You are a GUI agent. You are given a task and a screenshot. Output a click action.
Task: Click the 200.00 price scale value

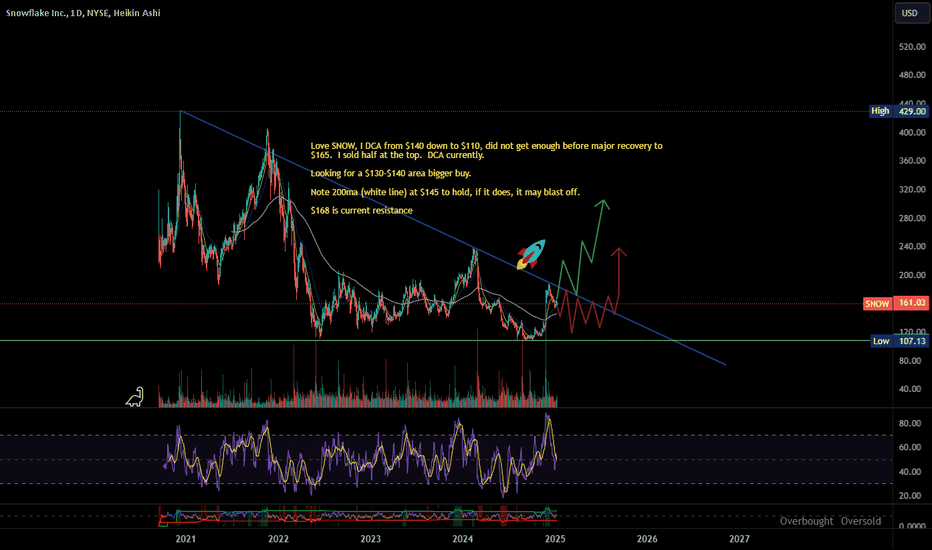(912, 275)
